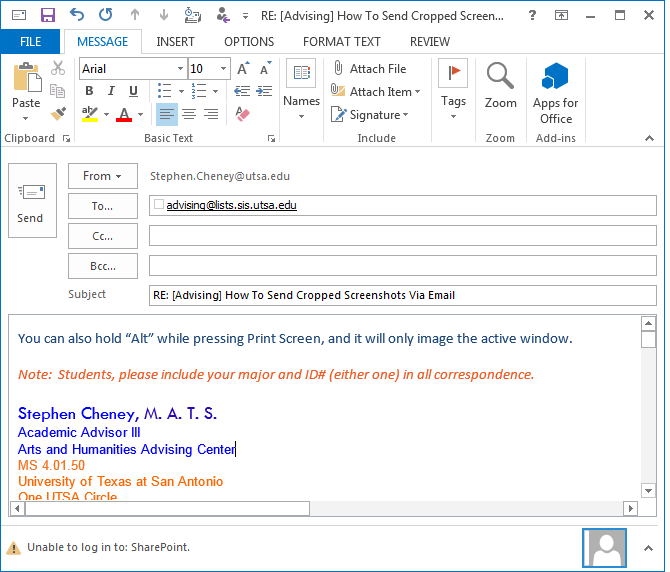Click the Clear All Formatting eraser icon
Screen dimensions: 670x572
pyautogui.click(x=242, y=114)
